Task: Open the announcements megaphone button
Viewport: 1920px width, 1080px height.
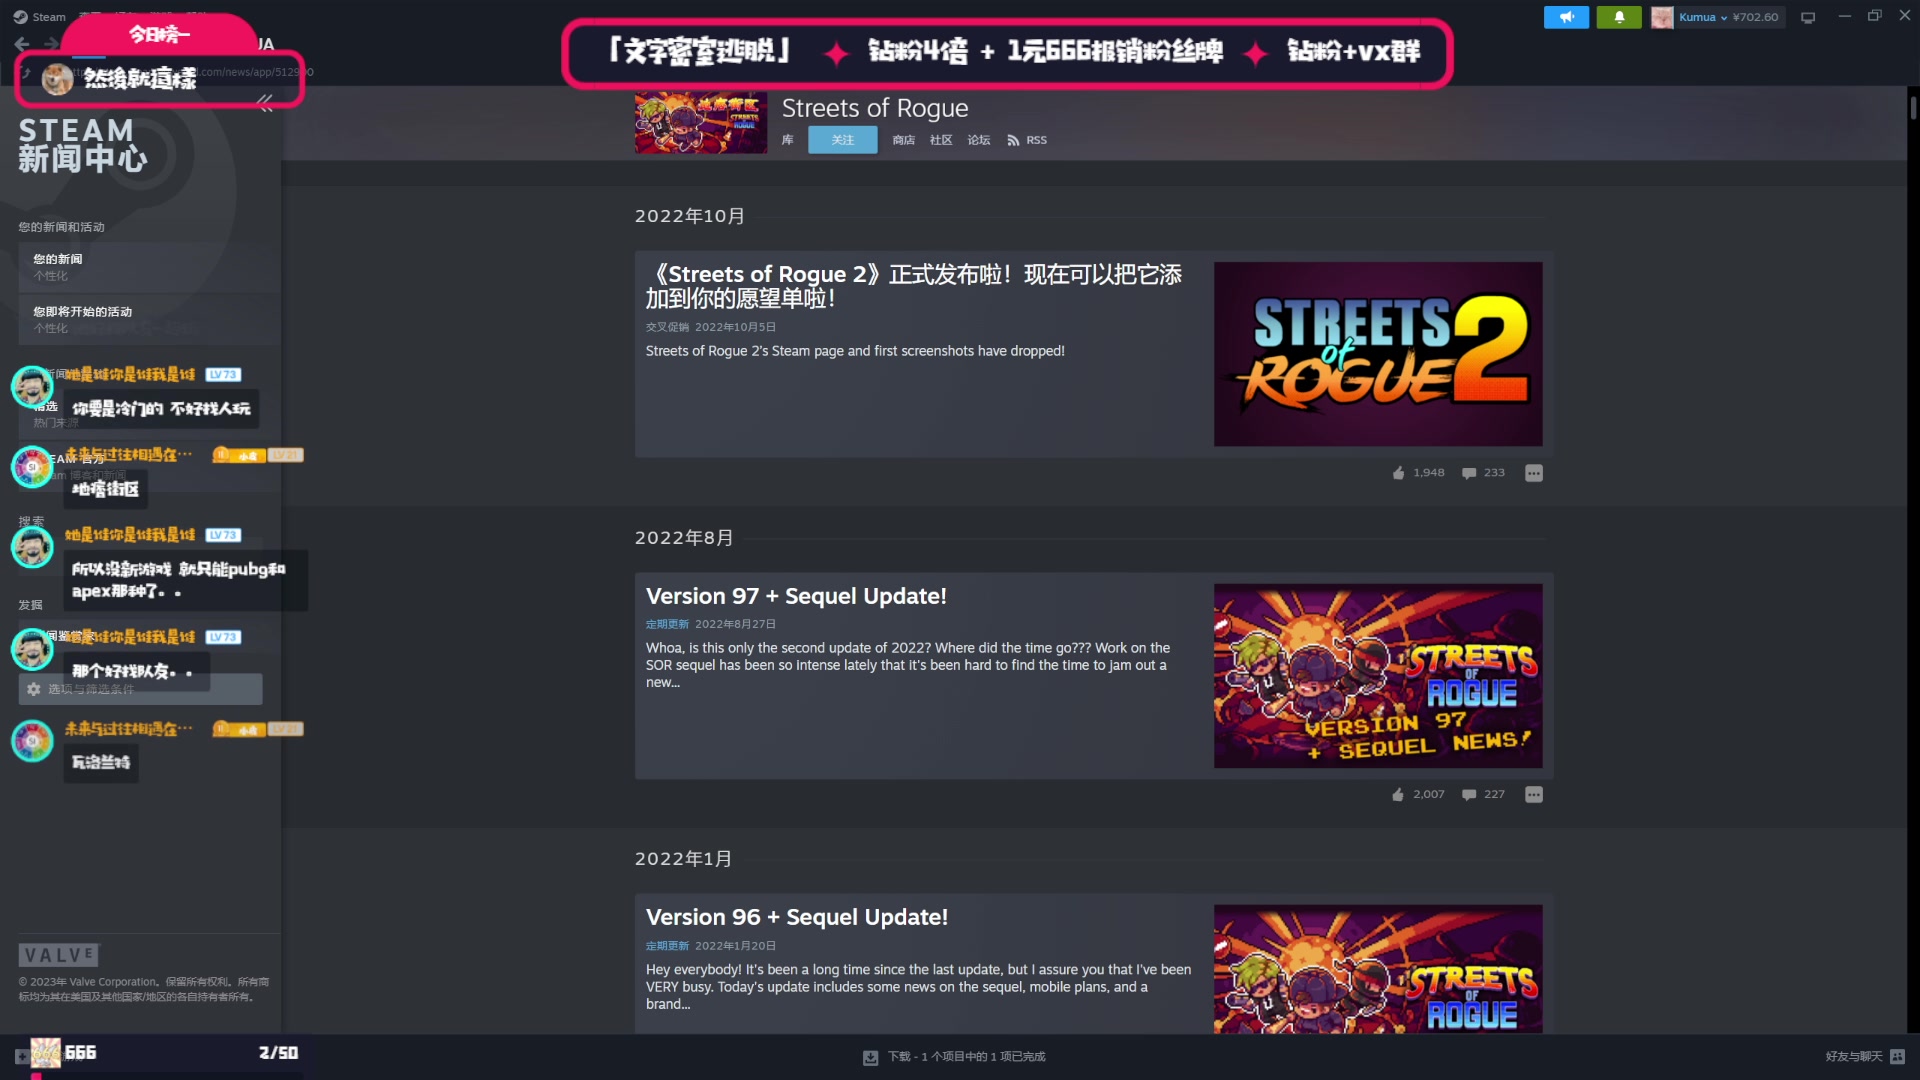Action: (1566, 17)
